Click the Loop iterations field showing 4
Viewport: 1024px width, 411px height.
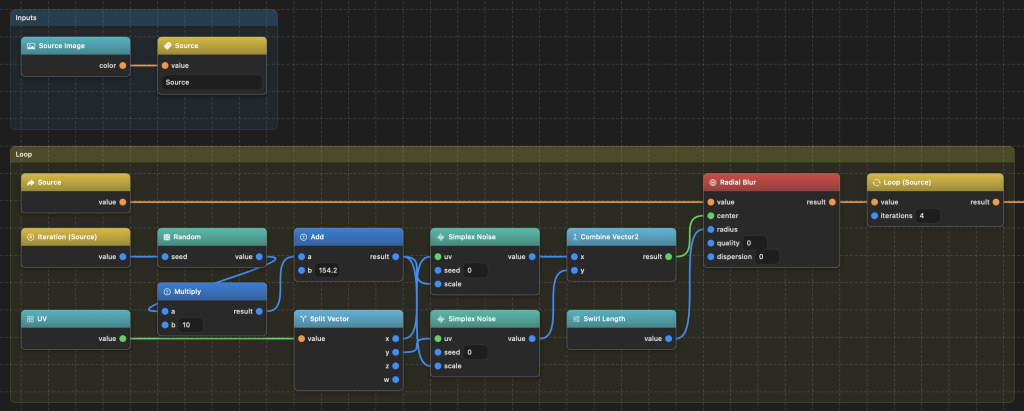point(928,216)
